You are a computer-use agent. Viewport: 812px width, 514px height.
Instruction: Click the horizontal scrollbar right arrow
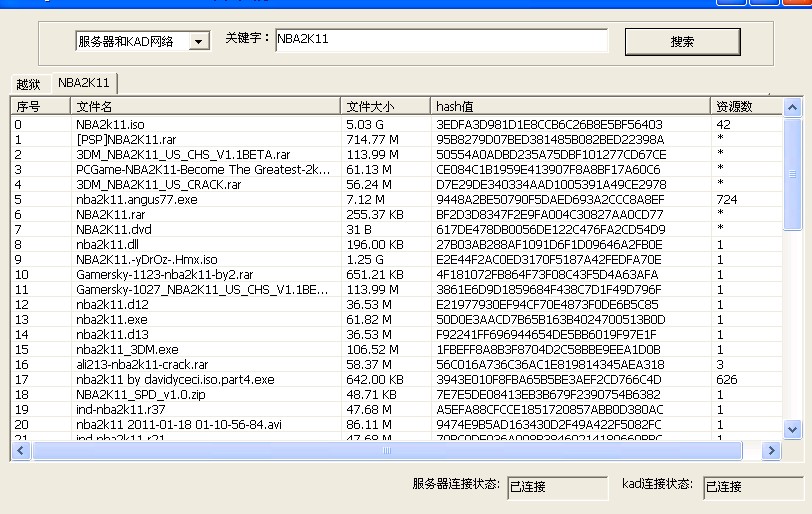pos(771,450)
